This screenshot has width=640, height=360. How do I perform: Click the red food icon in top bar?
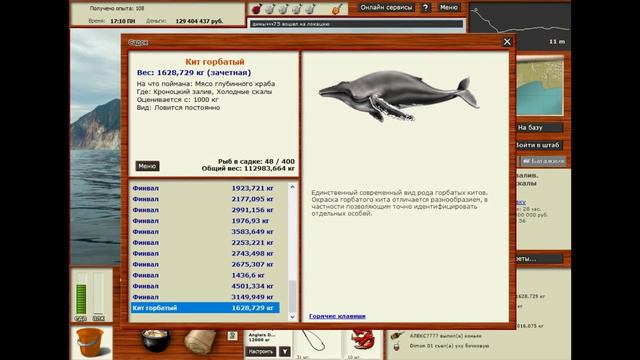pyautogui.click(x=256, y=9)
